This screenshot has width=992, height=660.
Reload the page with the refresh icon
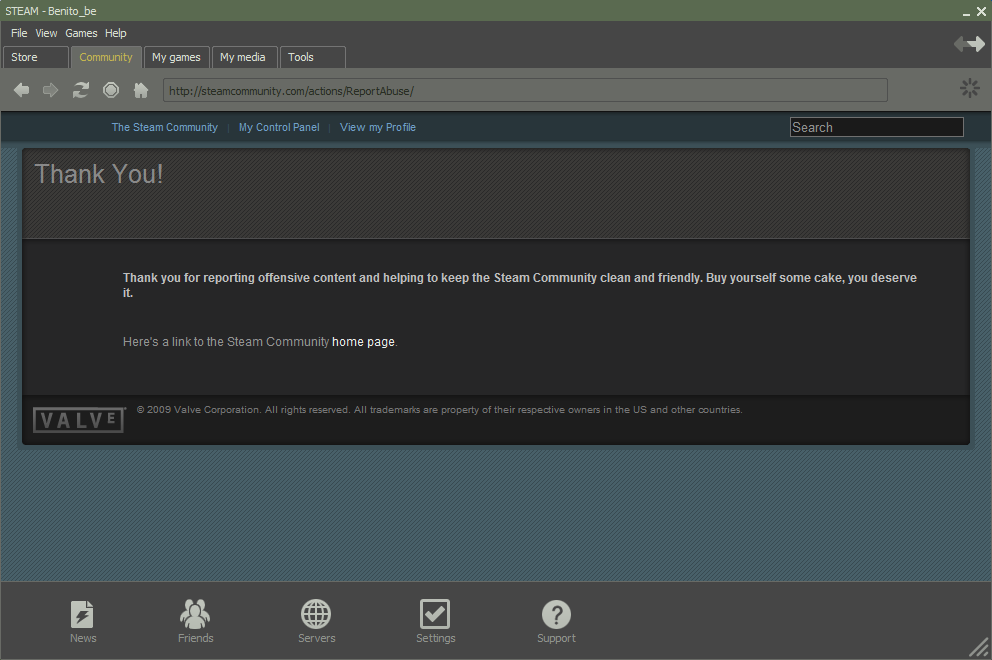tap(80, 90)
